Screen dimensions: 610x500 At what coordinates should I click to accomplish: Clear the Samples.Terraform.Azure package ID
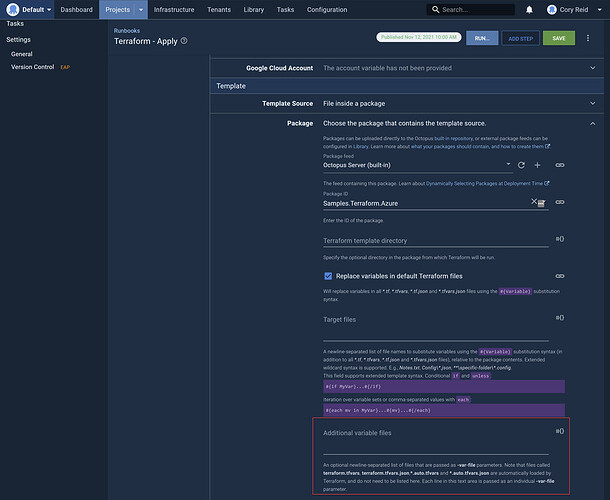pyautogui.click(x=534, y=201)
